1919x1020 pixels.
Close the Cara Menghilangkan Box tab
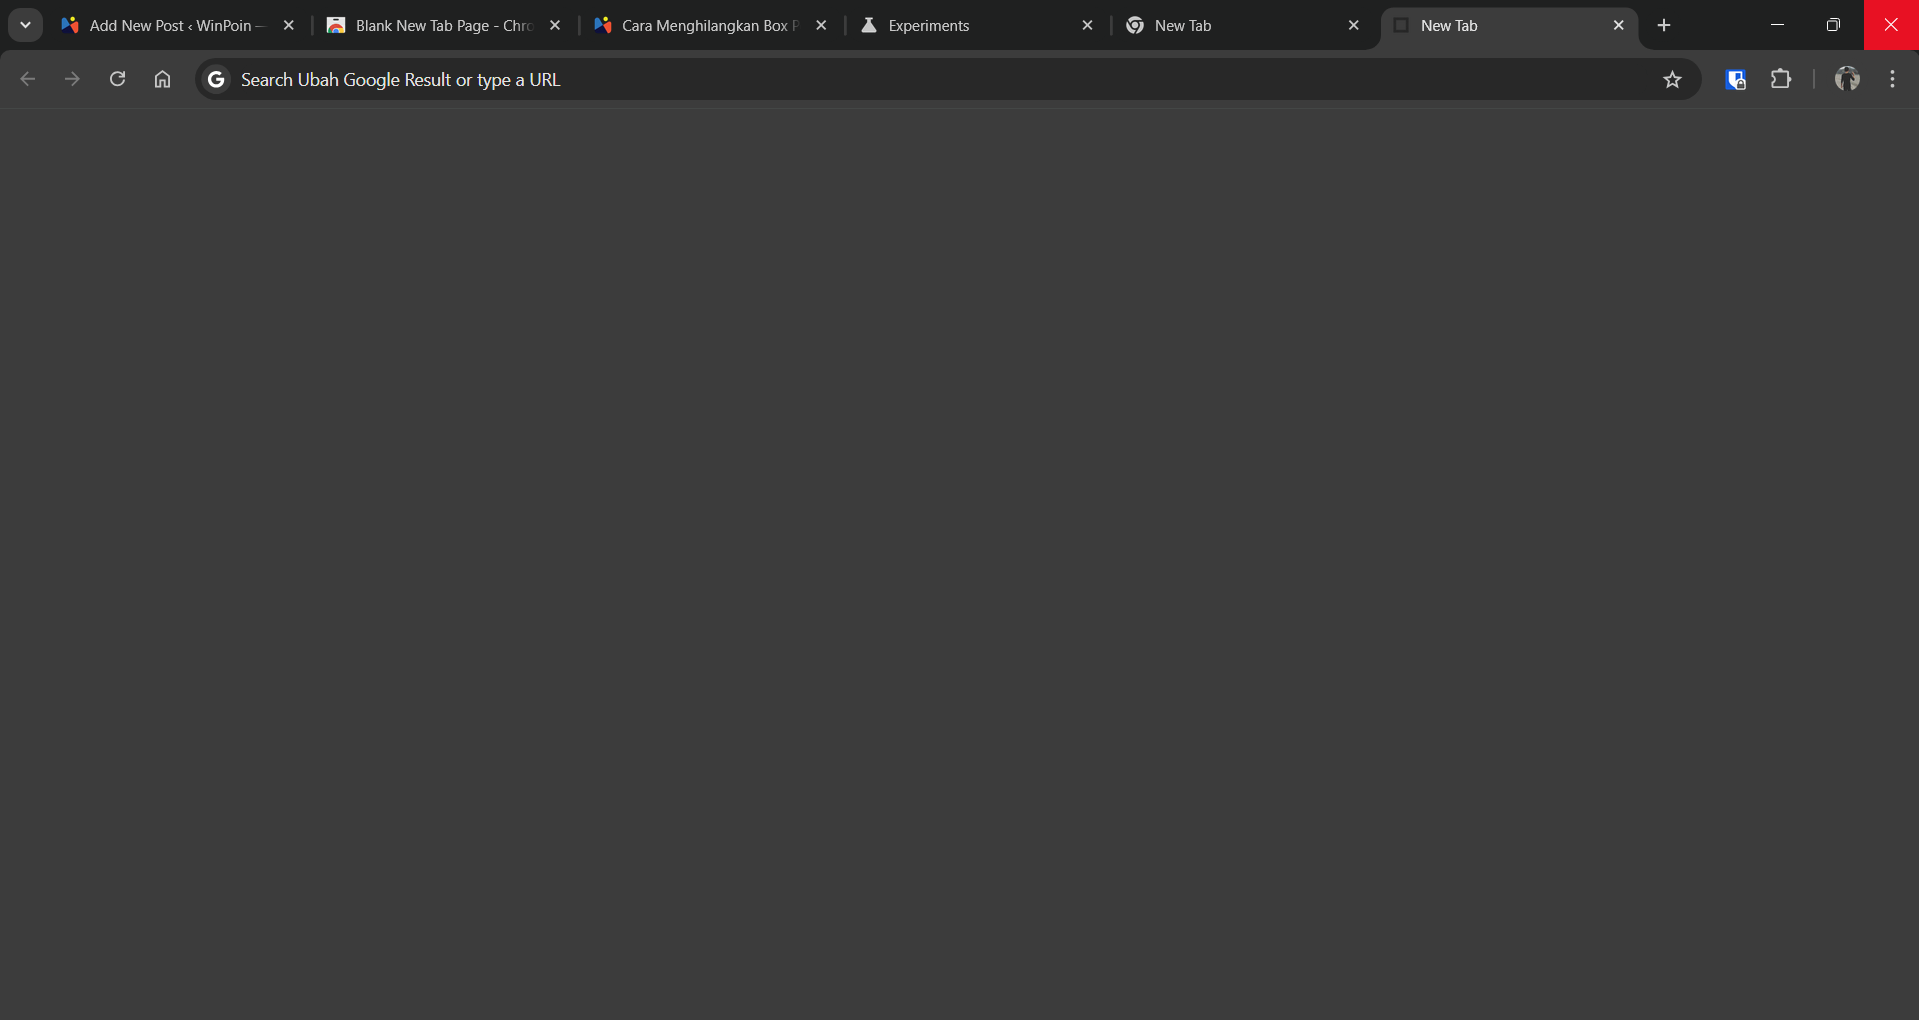coord(821,25)
